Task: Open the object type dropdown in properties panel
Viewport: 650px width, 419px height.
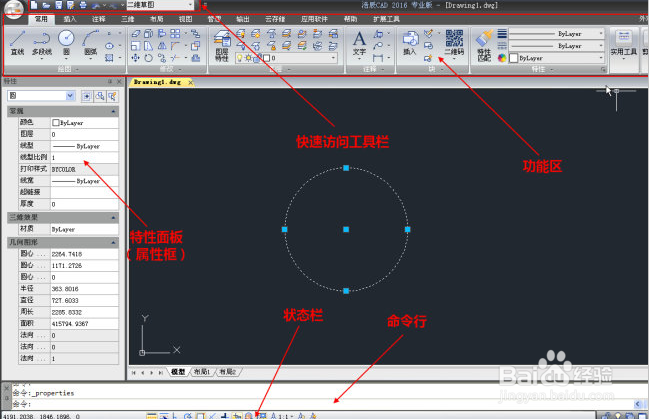Action: (x=41, y=96)
